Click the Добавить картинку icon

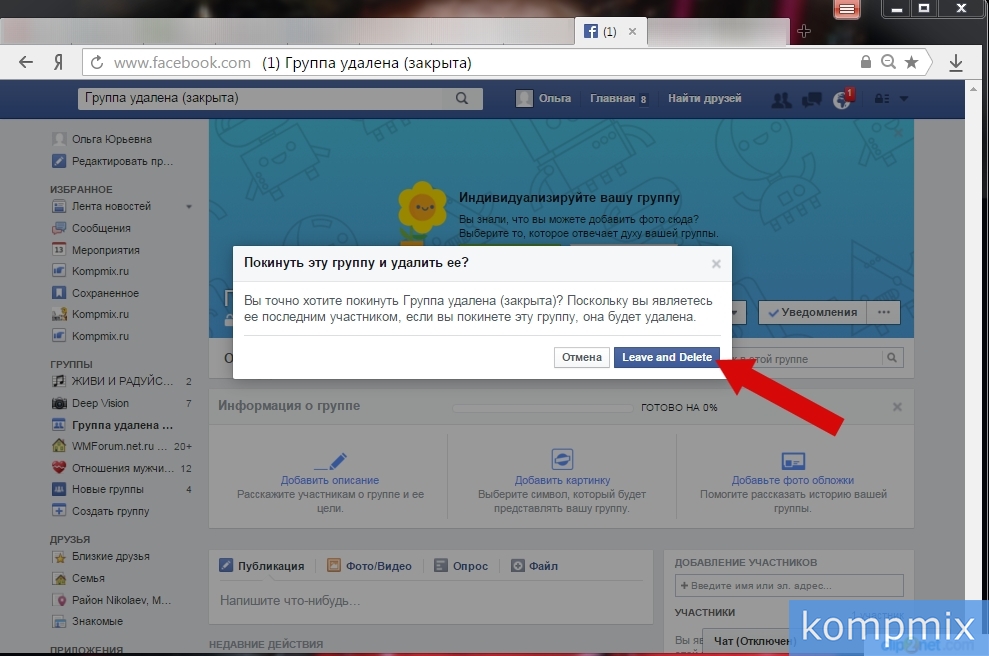562,460
